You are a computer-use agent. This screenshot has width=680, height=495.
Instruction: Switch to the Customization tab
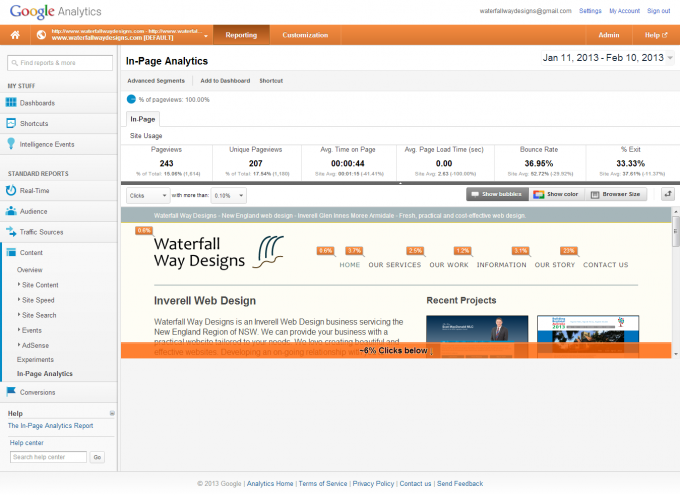coord(305,35)
